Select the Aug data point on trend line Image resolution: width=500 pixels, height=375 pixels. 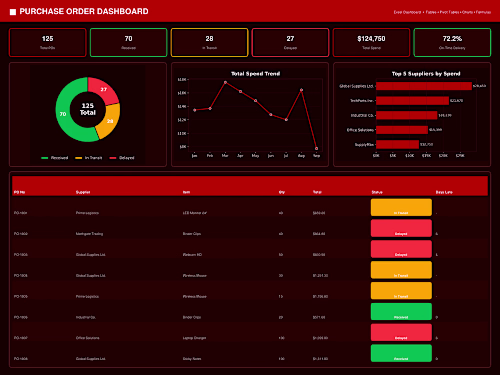click(x=301, y=90)
